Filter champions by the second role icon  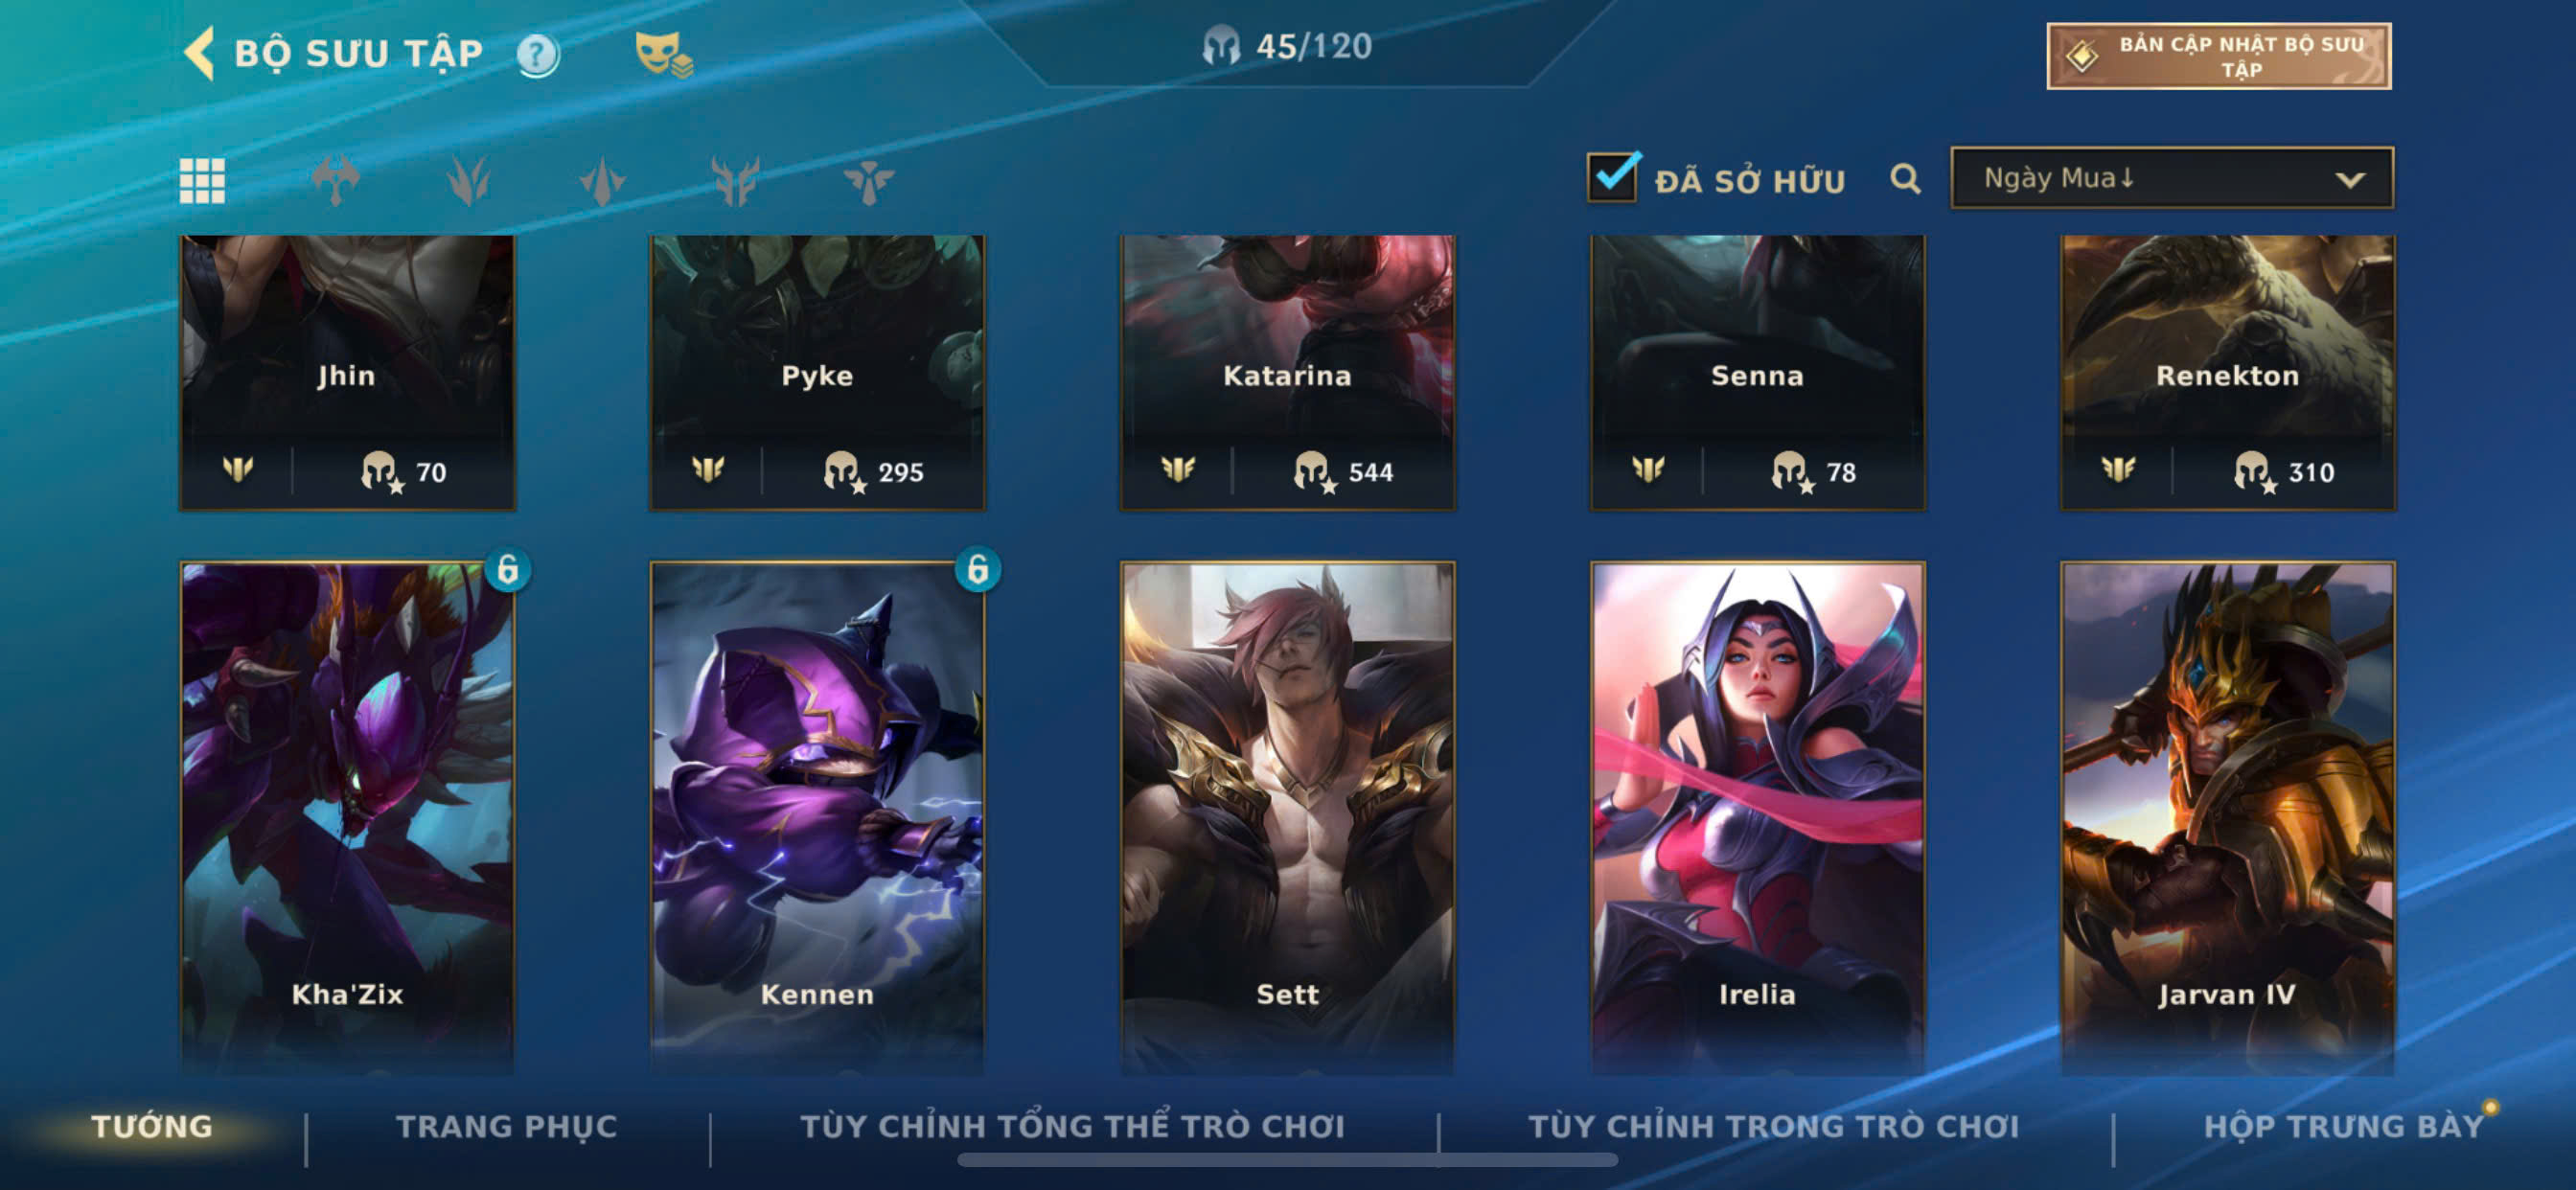(x=469, y=181)
